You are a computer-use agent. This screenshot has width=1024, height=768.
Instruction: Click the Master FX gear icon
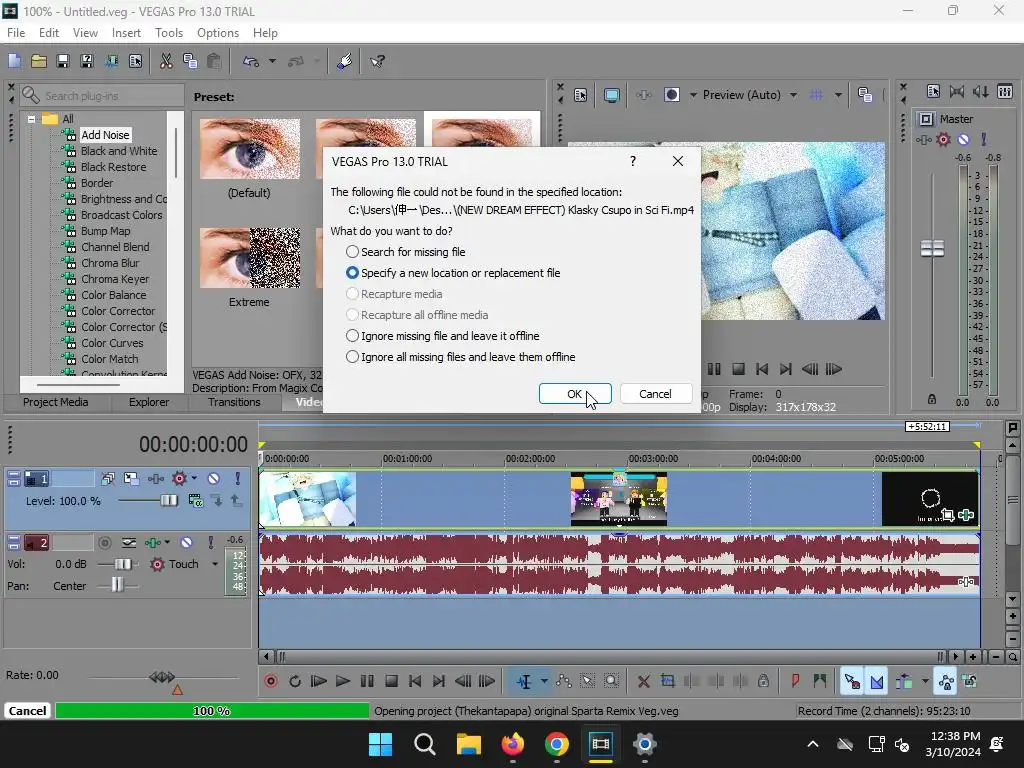pos(943,139)
